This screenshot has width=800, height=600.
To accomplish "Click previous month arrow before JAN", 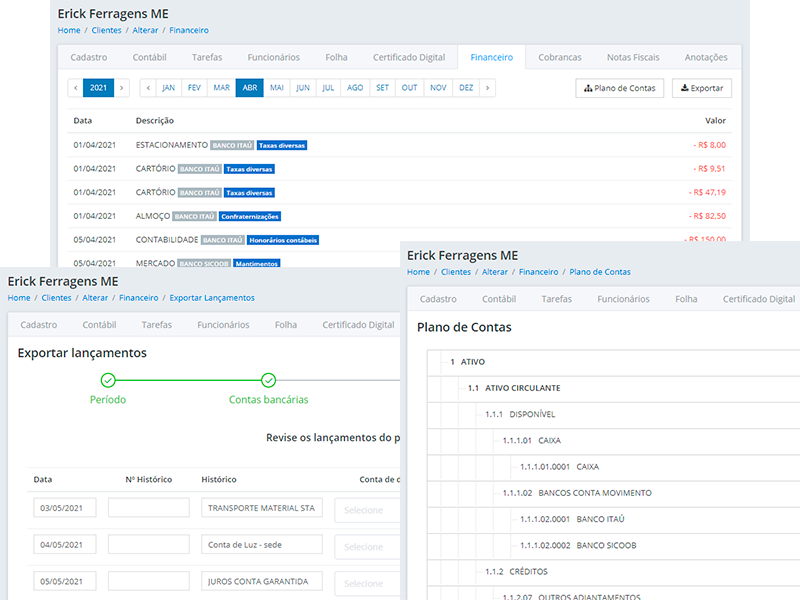I will pos(148,88).
